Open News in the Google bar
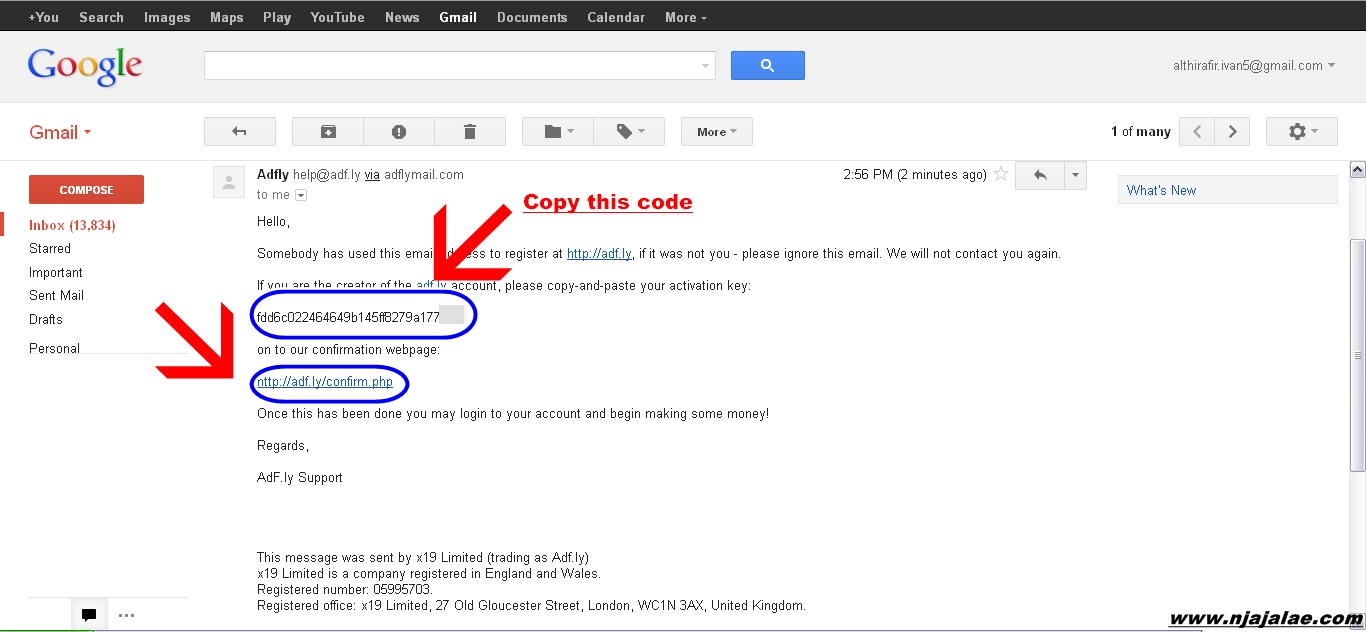The height and width of the screenshot is (632, 1366). click(x=402, y=17)
